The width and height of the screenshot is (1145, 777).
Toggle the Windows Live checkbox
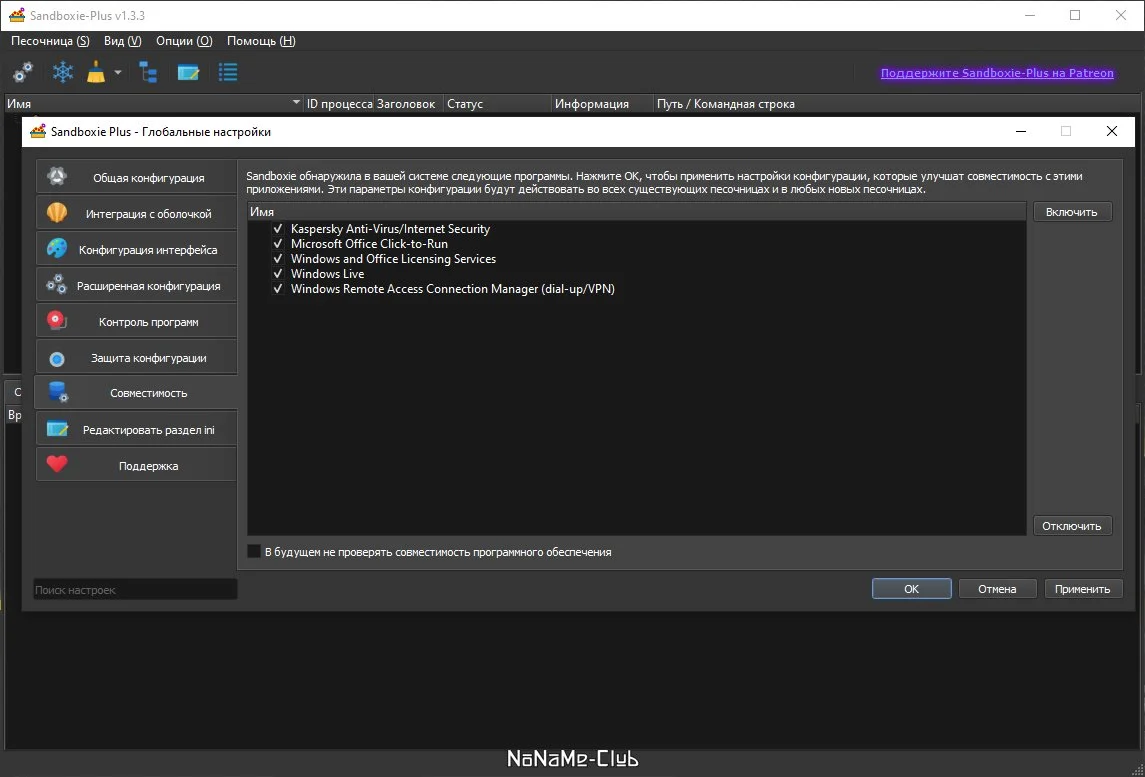pyautogui.click(x=277, y=274)
